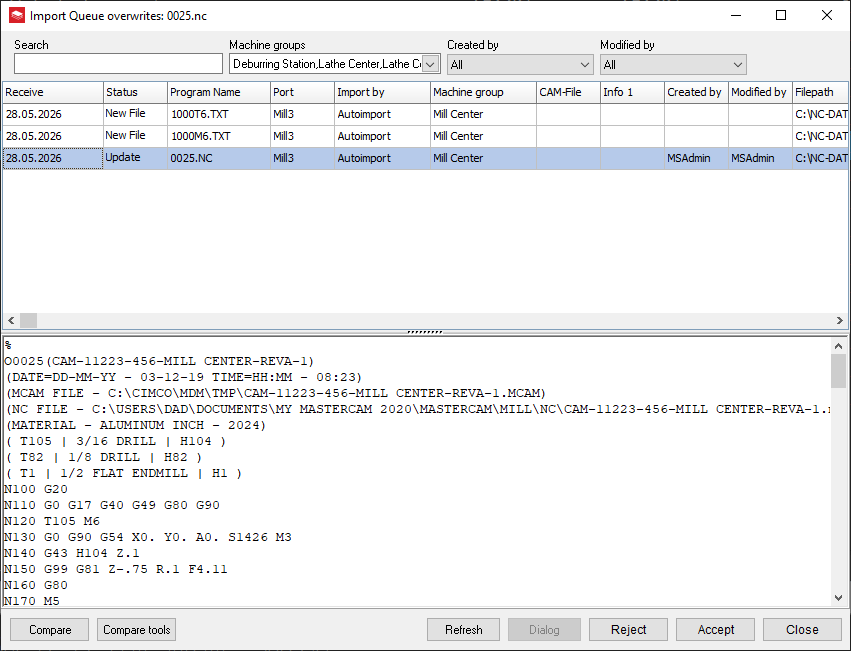Screen dimensions: 851x651
Task: Click the Created by column header
Action: pos(696,92)
